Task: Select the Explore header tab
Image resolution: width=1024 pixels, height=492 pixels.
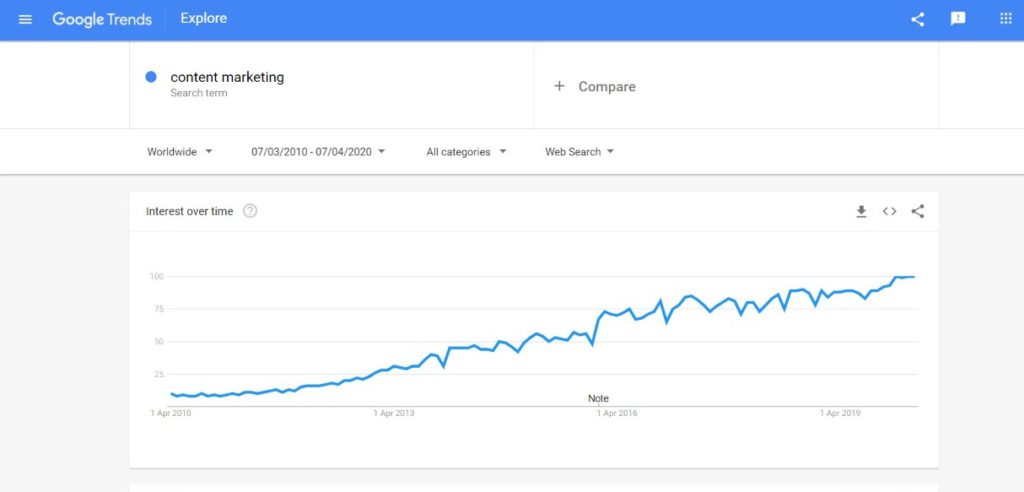Action: coord(204,19)
